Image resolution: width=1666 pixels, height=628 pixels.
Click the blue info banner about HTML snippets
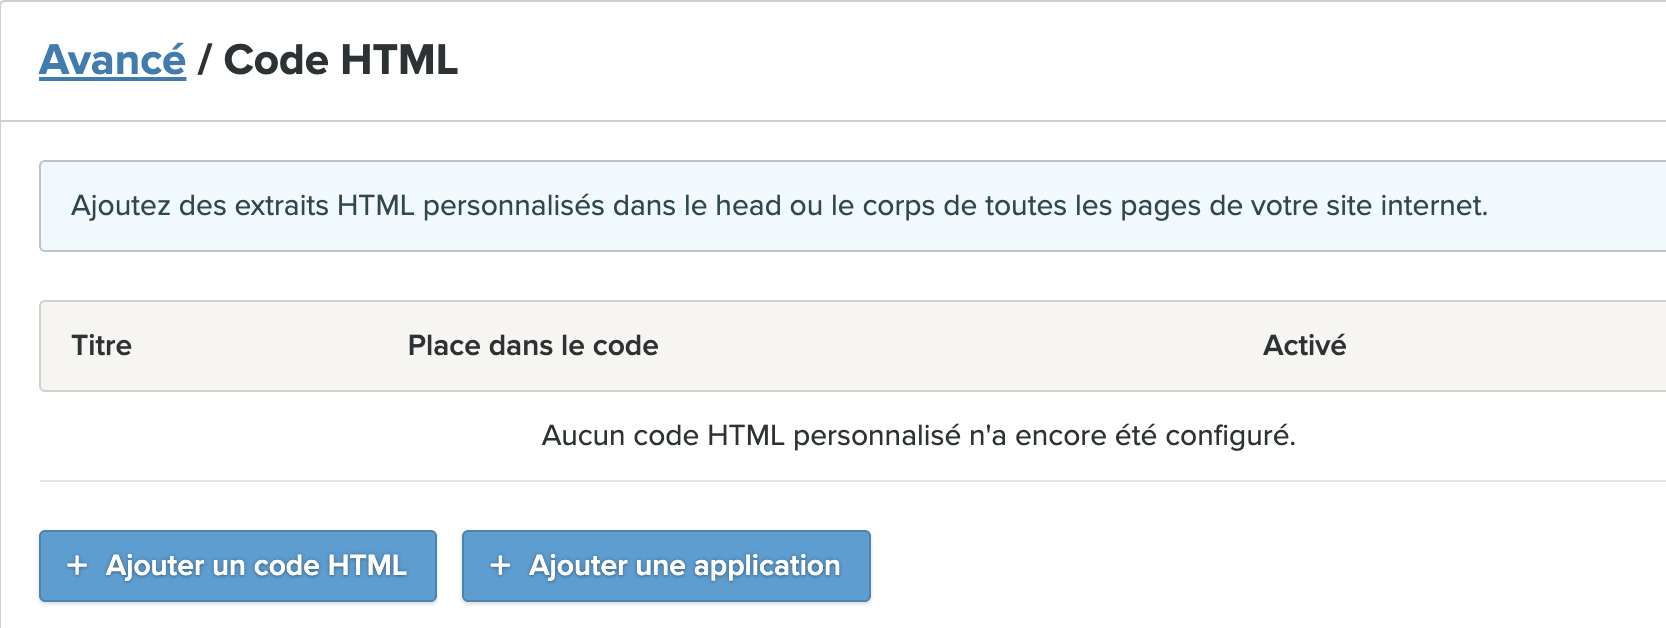[x=852, y=206]
